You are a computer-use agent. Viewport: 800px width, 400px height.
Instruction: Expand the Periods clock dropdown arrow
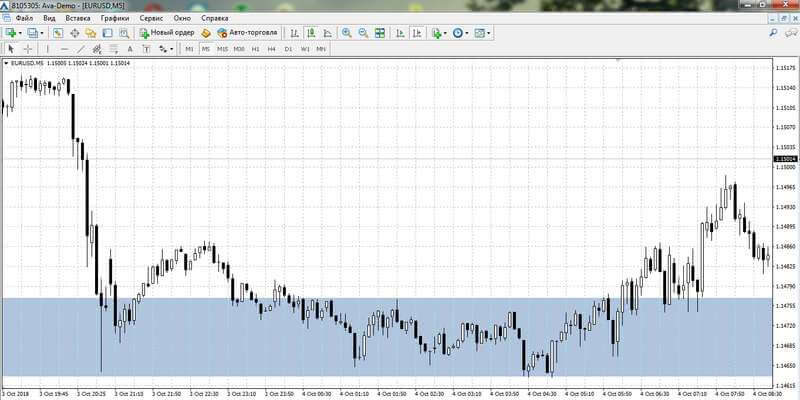[x=466, y=33]
